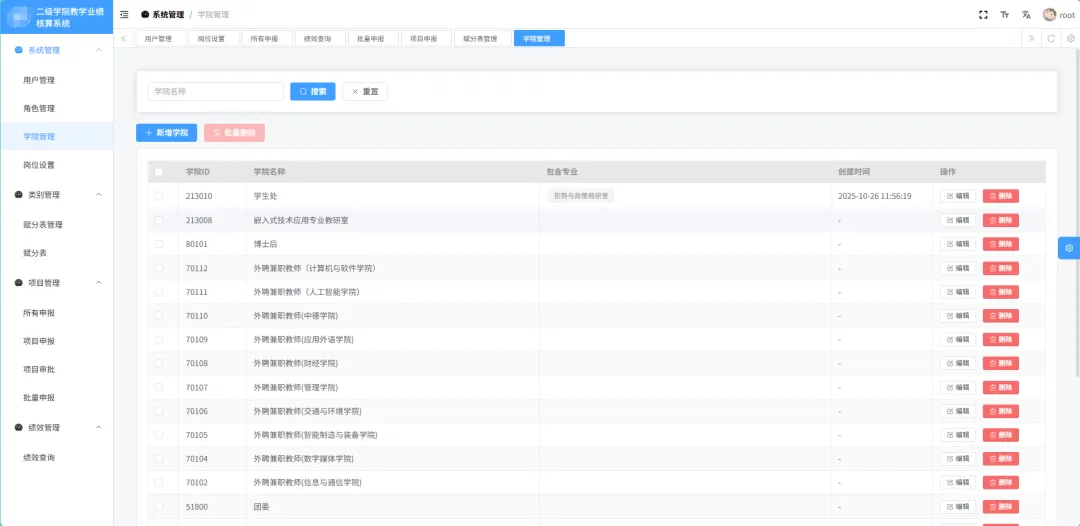Viewport: 1080px width, 526px height.
Task: Check the box for row 70108
Action: tap(159, 363)
